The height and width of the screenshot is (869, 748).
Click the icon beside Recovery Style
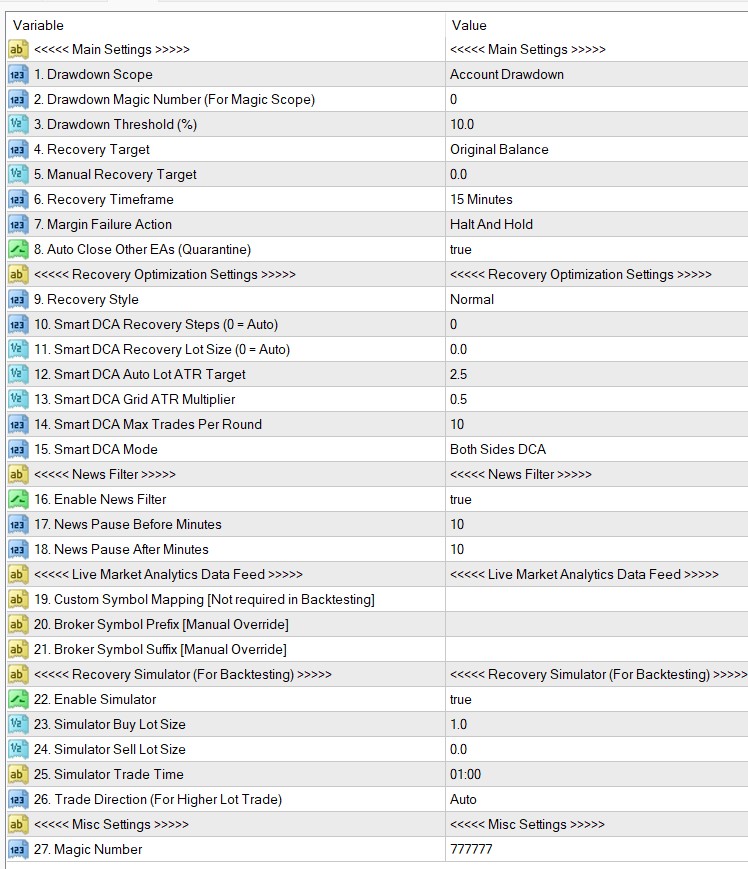[x=18, y=300]
